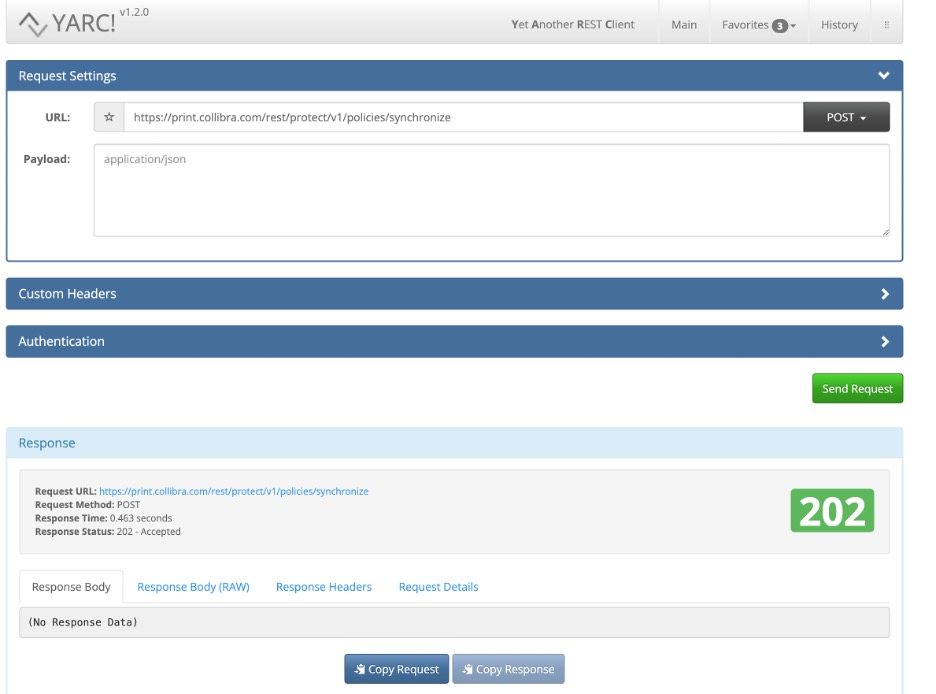
Task: Select the Response Body tab
Action: pos(71,587)
